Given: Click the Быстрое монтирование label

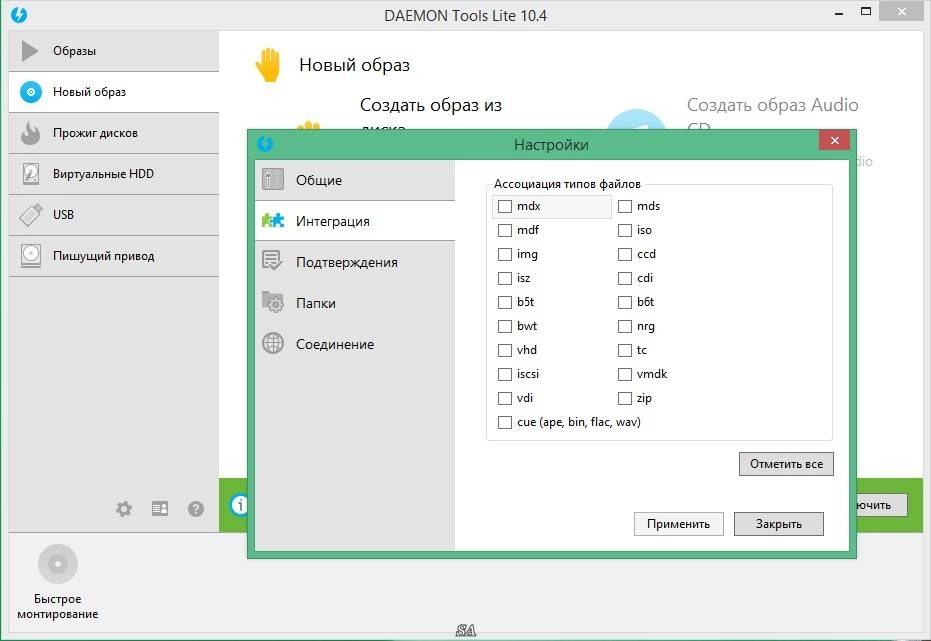Looking at the screenshot, I should pos(58,606).
